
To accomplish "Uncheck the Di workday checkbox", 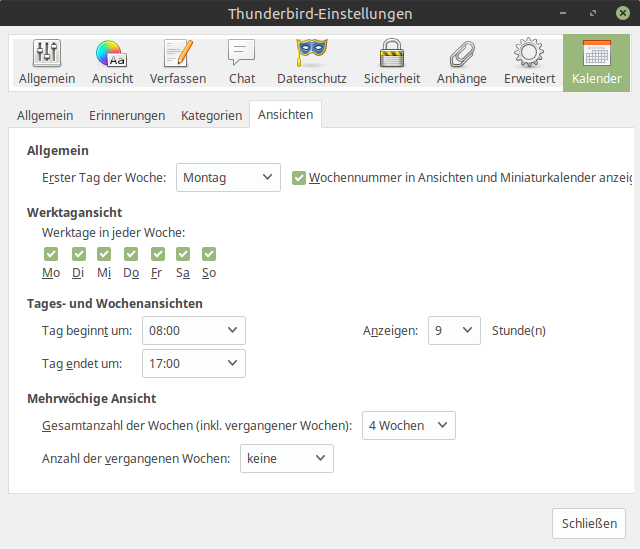I will point(79,254).
